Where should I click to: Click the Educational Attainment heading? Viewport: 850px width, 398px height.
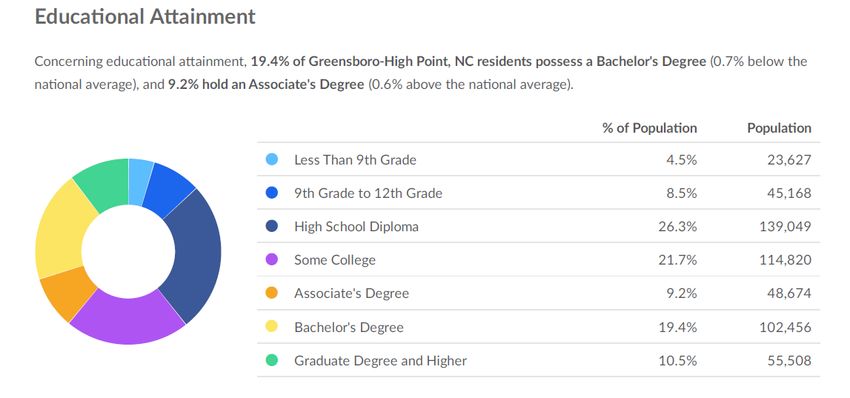(145, 16)
